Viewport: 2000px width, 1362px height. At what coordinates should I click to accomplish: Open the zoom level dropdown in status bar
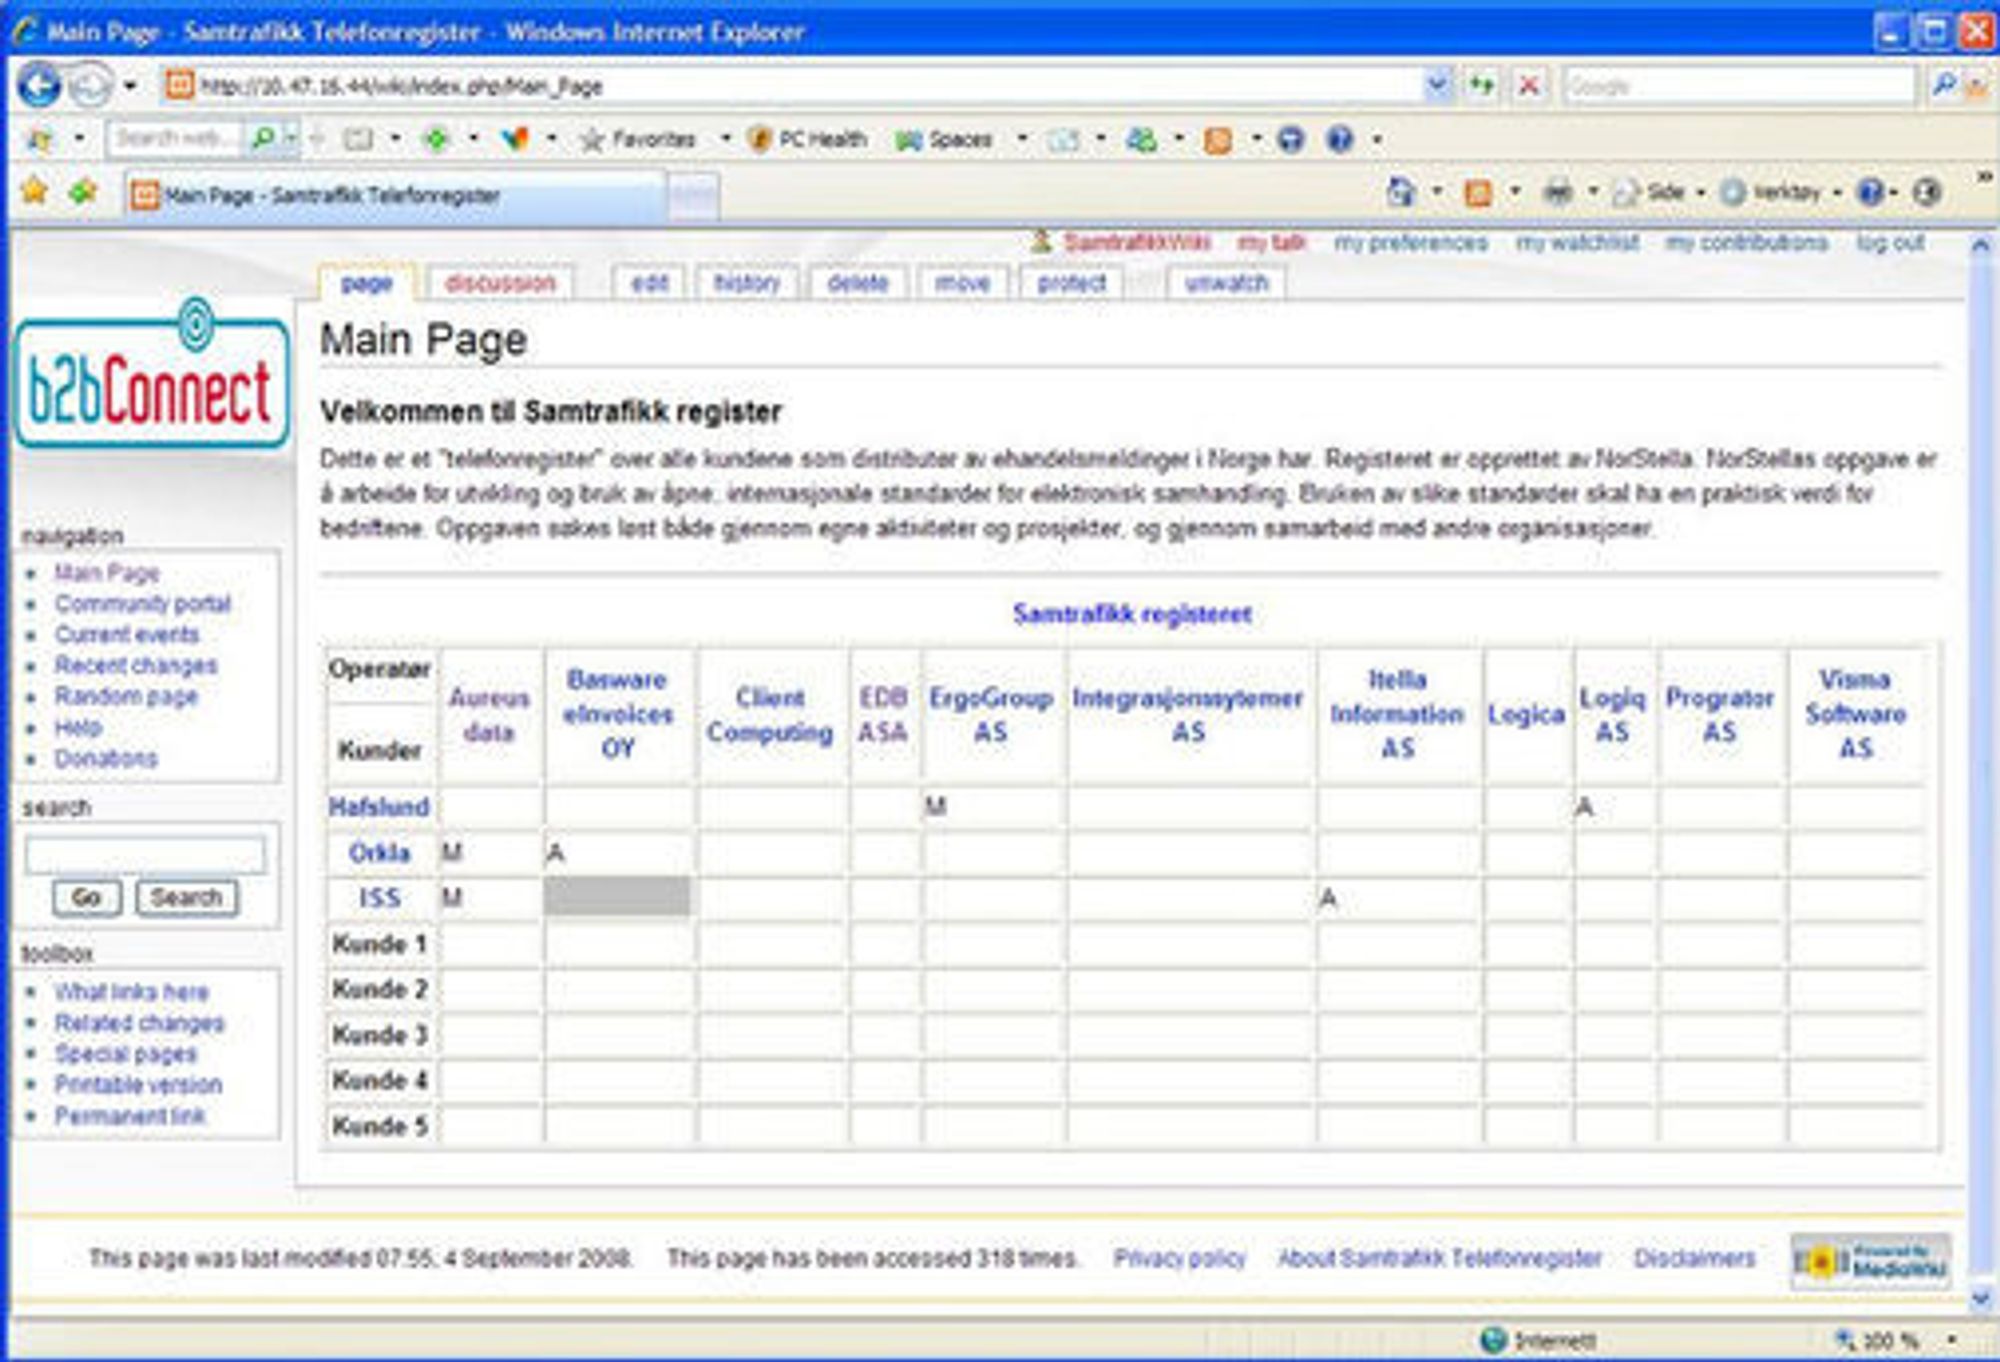coord(1951,1339)
